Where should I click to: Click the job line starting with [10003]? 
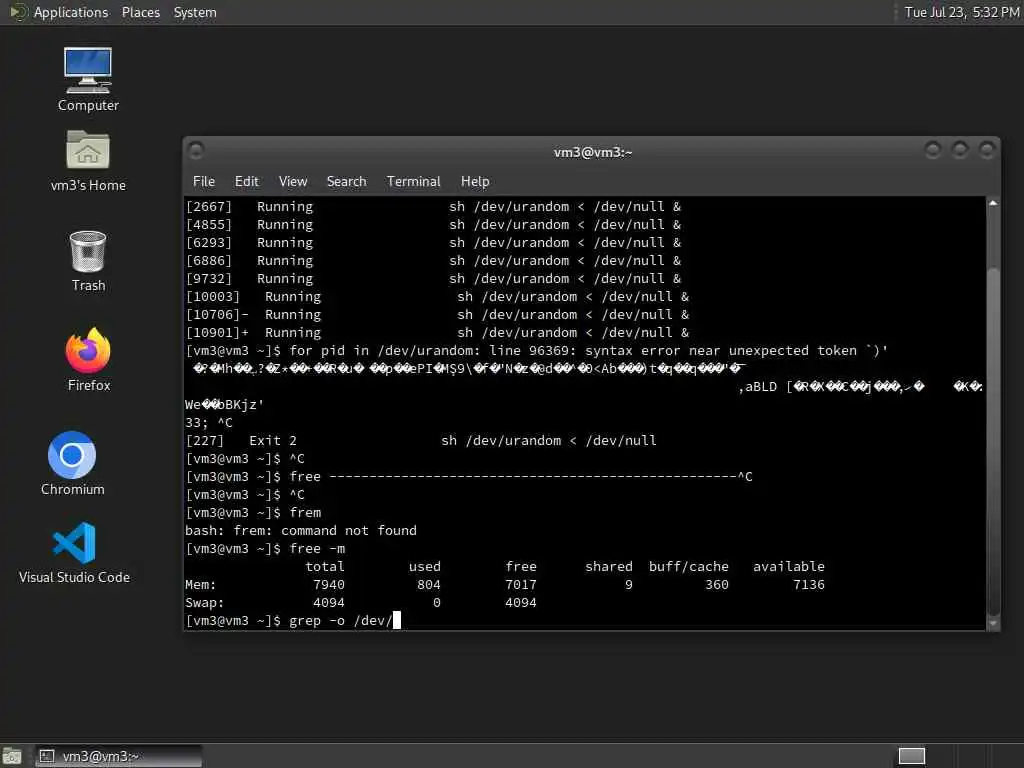pyautogui.click(x=438, y=296)
